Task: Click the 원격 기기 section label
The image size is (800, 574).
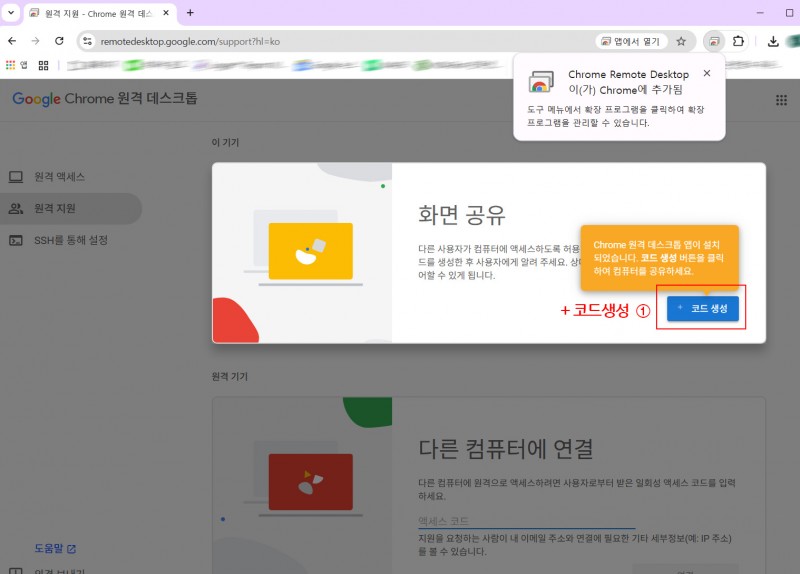Action: pos(230,377)
